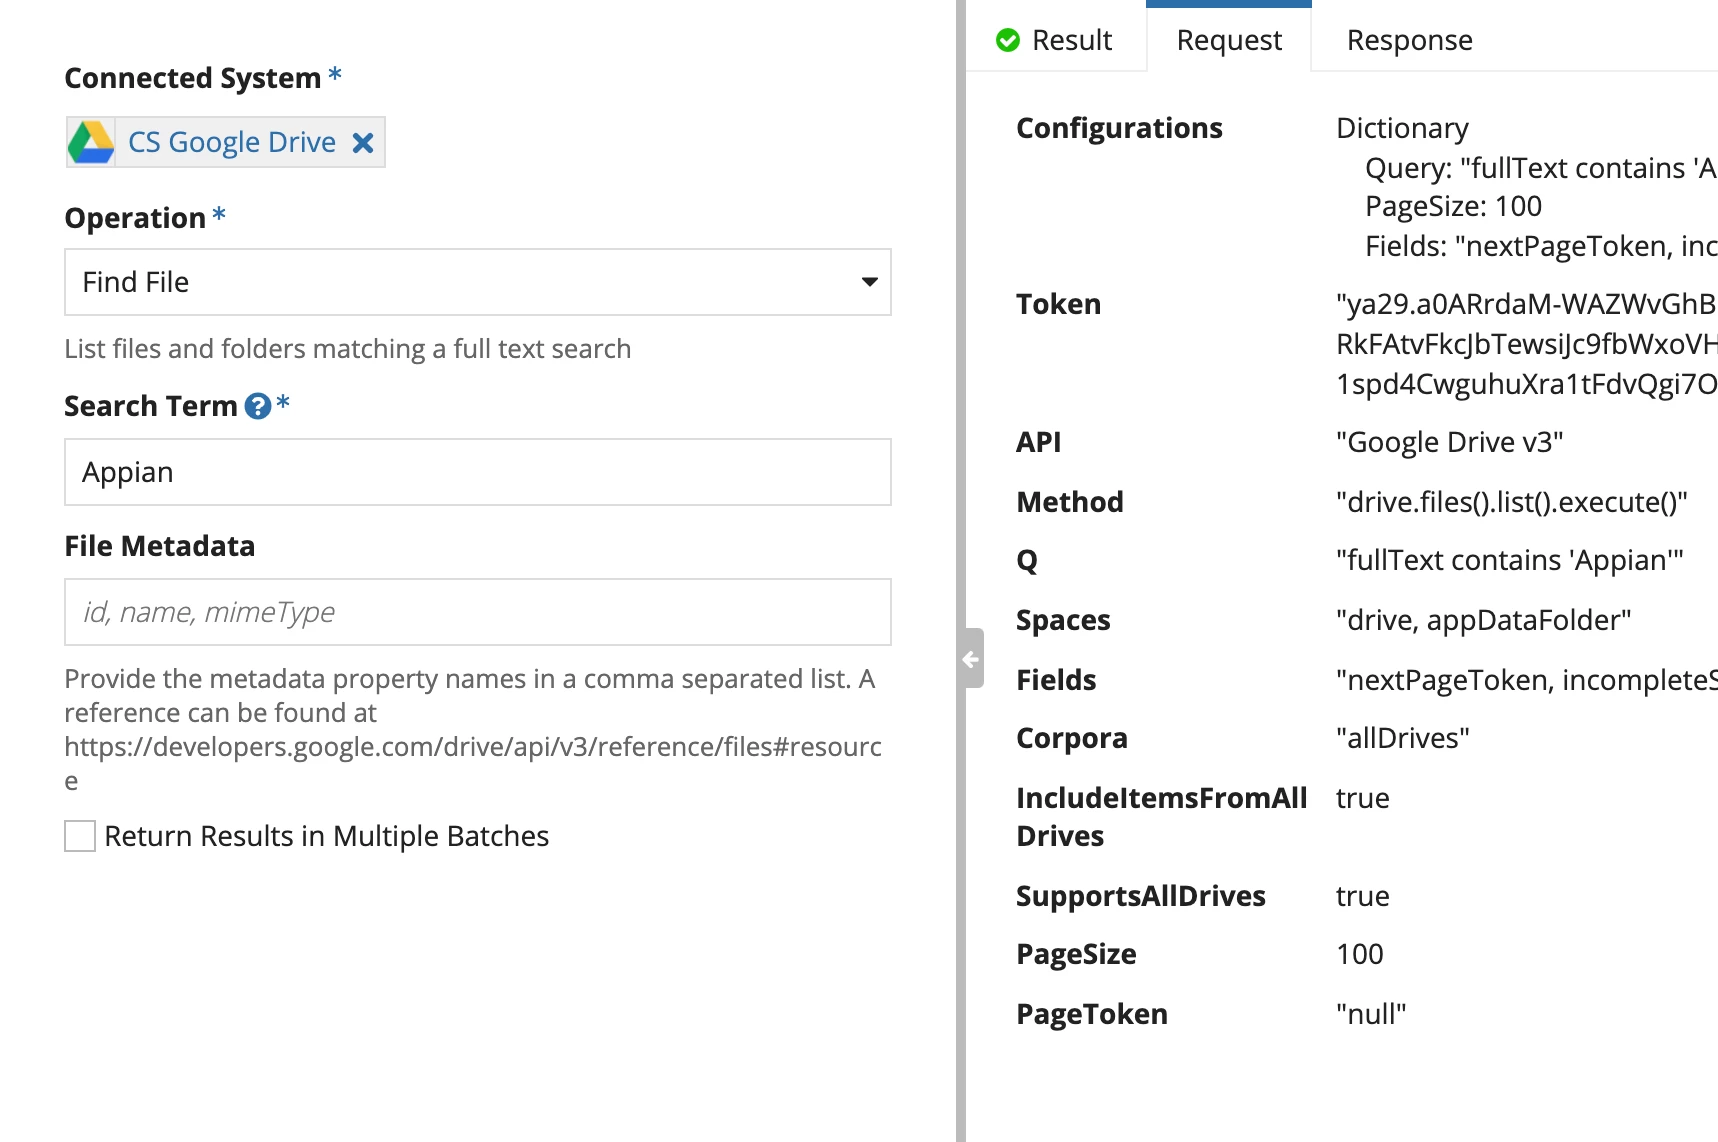
Task: Click the "Fields:" line under Dictionary
Action: point(1540,246)
